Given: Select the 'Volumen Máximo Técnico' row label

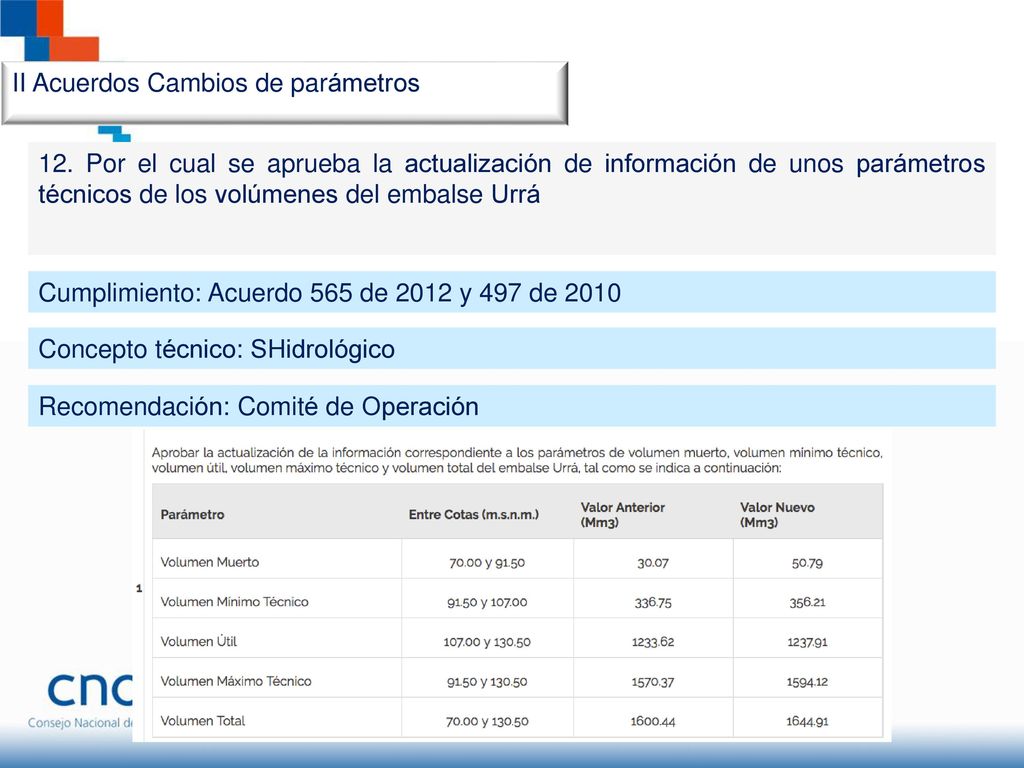Looking at the screenshot, I should coord(236,681).
